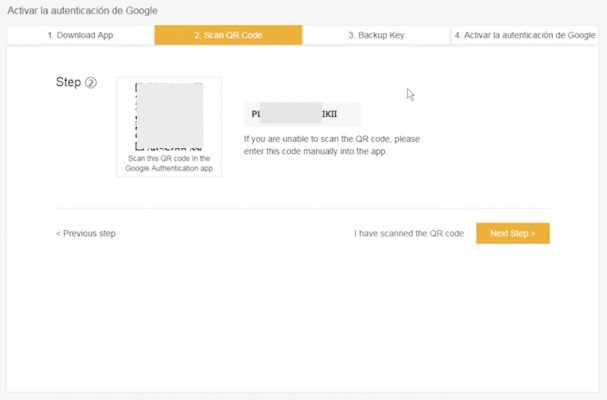Click the 'I have scanned the QR code' text
Image resolution: width=607 pixels, height=400 pixels.
point(409,234)
